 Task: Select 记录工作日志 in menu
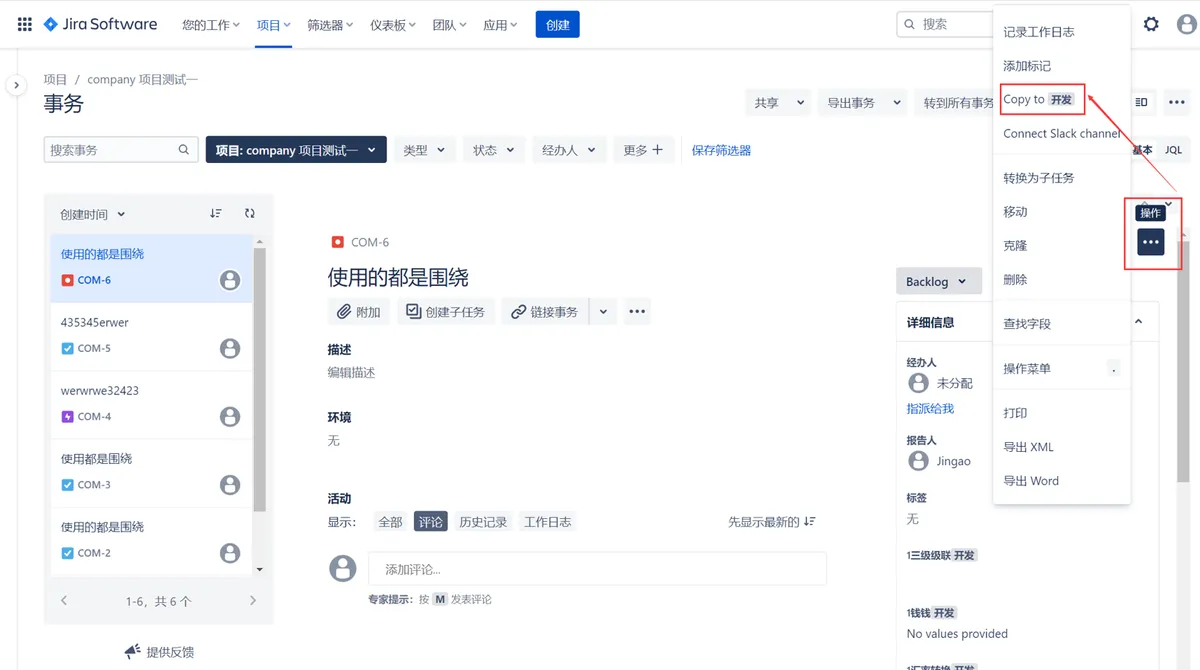pos(1061,32)
